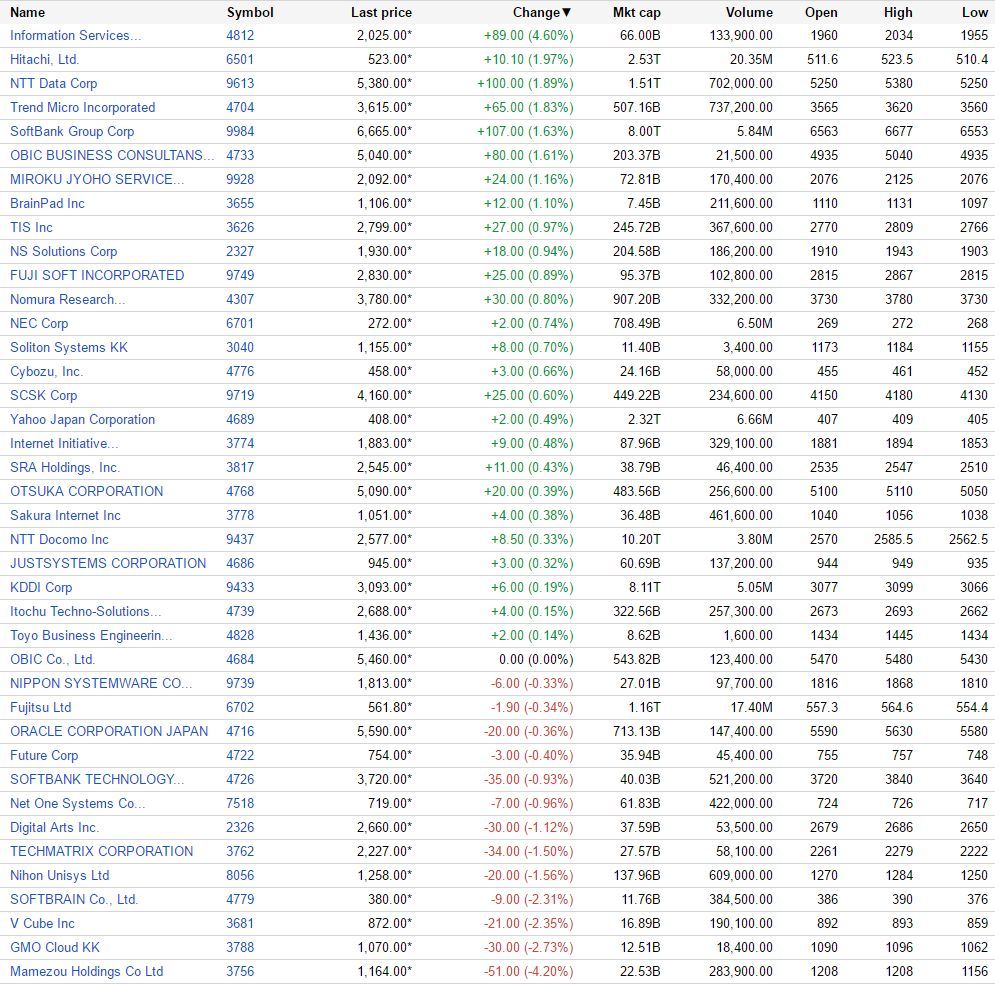Screen dimensions: 995x984
Task: Open the NS Solutions Corp link
Action: (x=63, y=251)
